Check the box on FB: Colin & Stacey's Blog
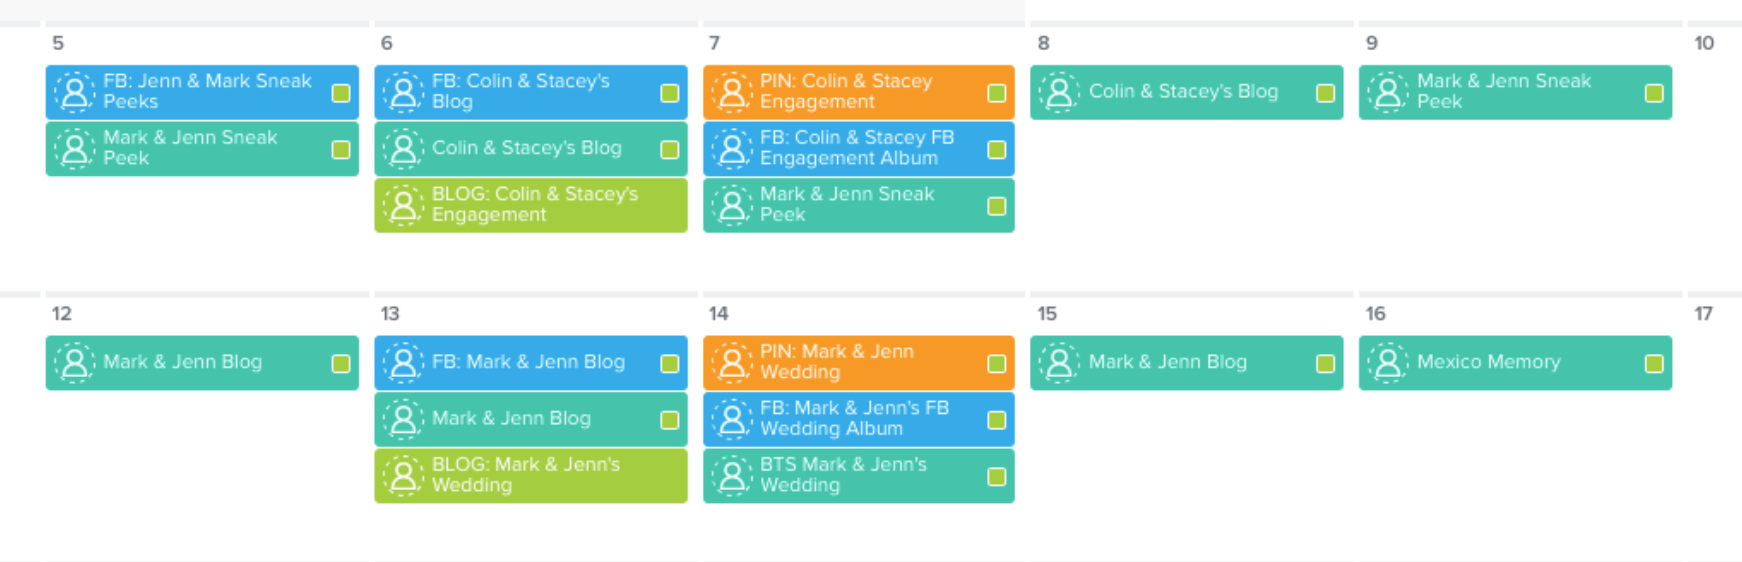The image size is (1742, 562). click(x=670, y=93)
